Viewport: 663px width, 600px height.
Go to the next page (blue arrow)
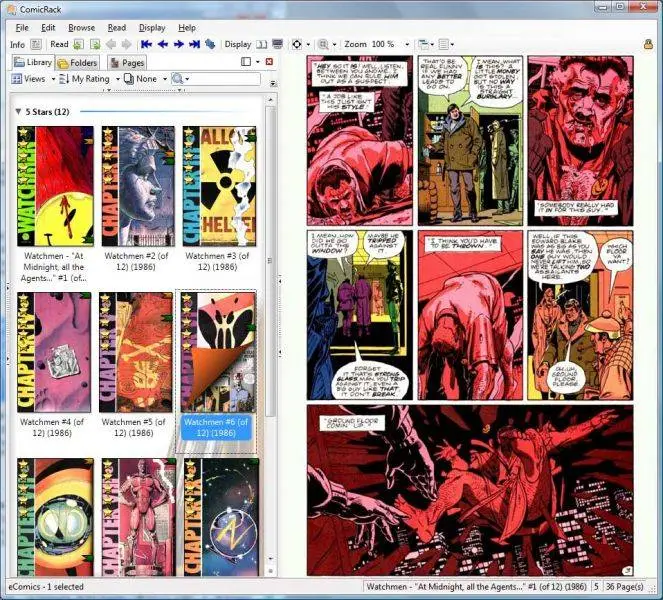pyautogui.click(x=178, y=44)
